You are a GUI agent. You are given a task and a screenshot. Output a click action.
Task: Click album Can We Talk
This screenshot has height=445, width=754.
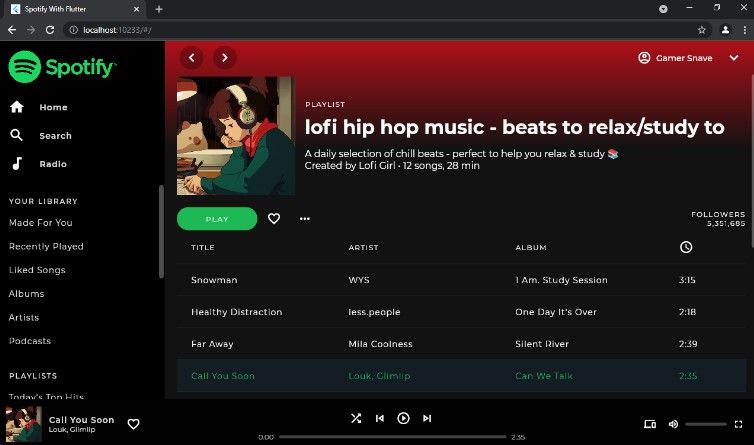544,376
